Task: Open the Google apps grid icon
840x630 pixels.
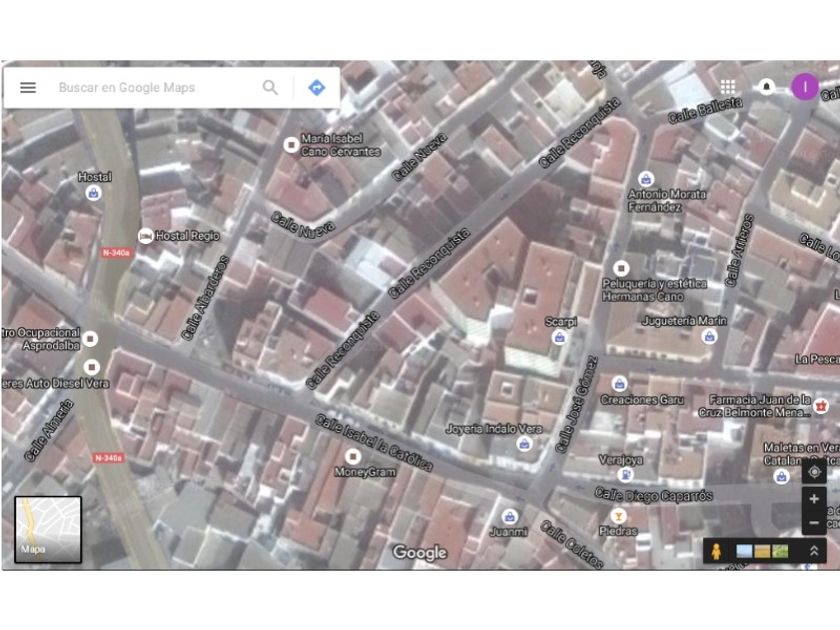Action: pos(728,86)
